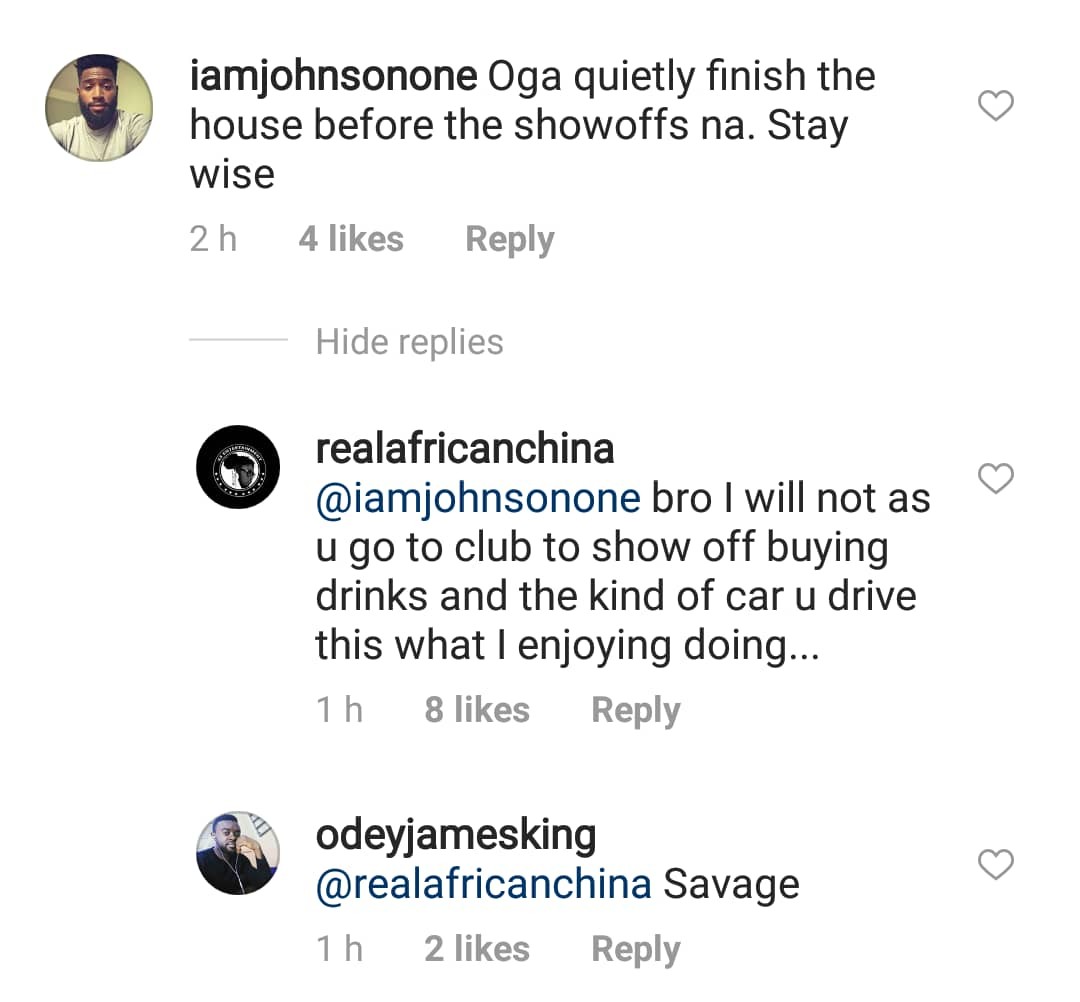View the 8 likes list
This screenshot has height=1002, width=1080.
click(x=476, y=710)
